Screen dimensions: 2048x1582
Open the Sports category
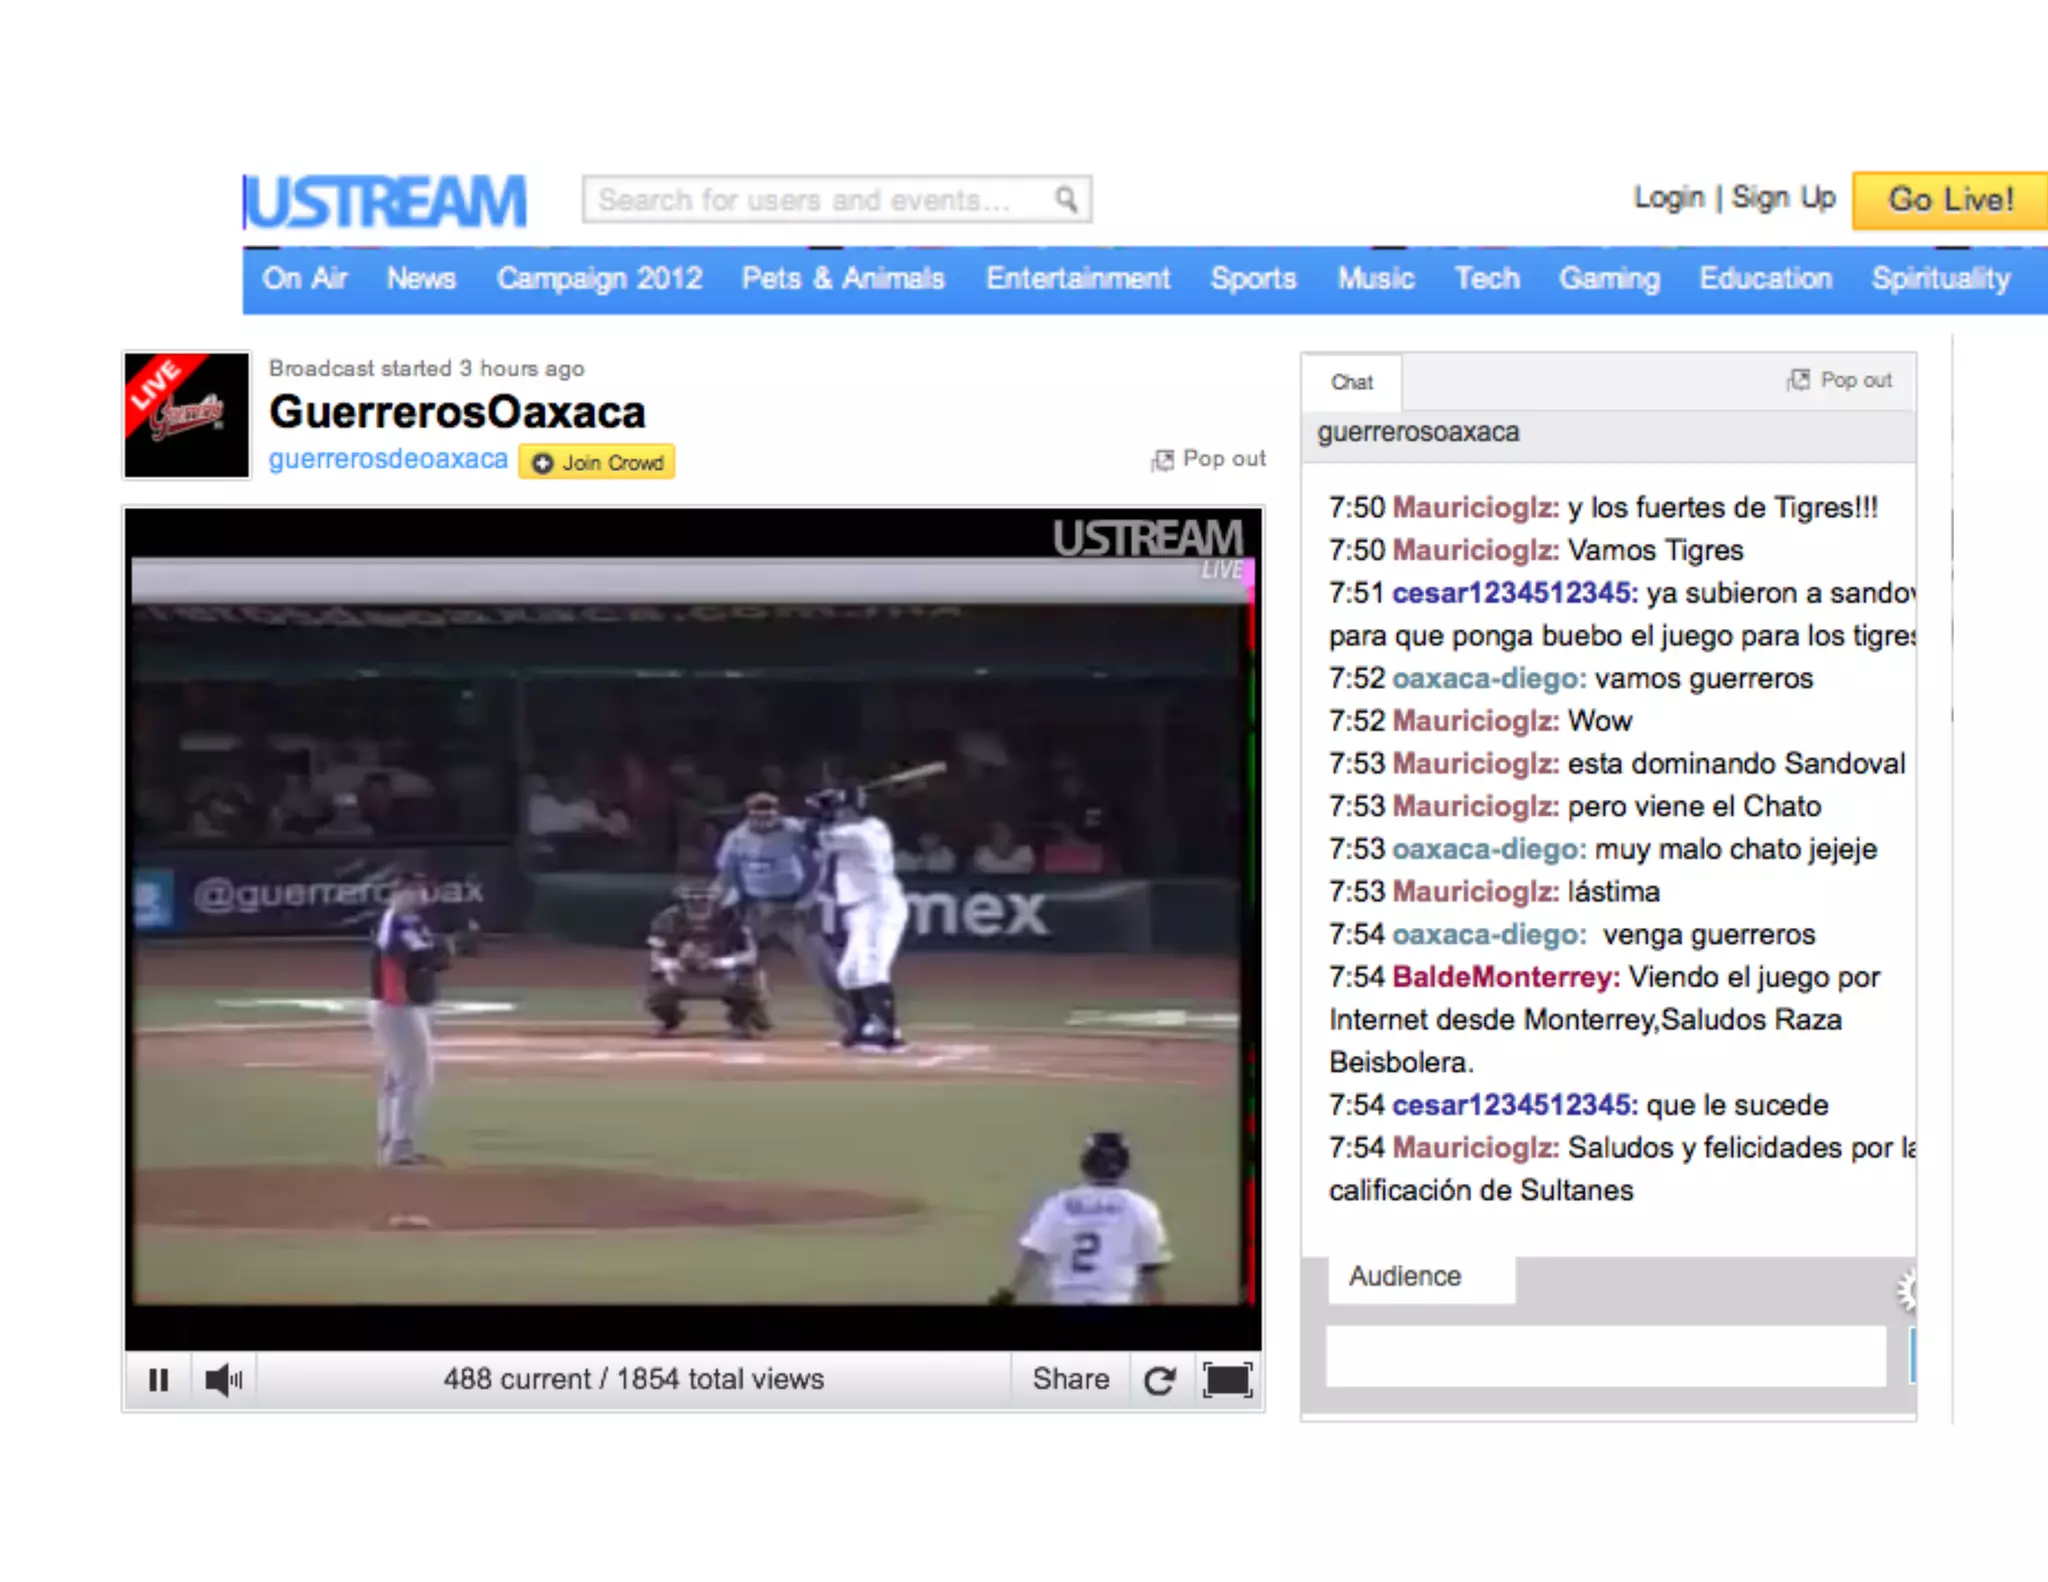coord(1253,278)
